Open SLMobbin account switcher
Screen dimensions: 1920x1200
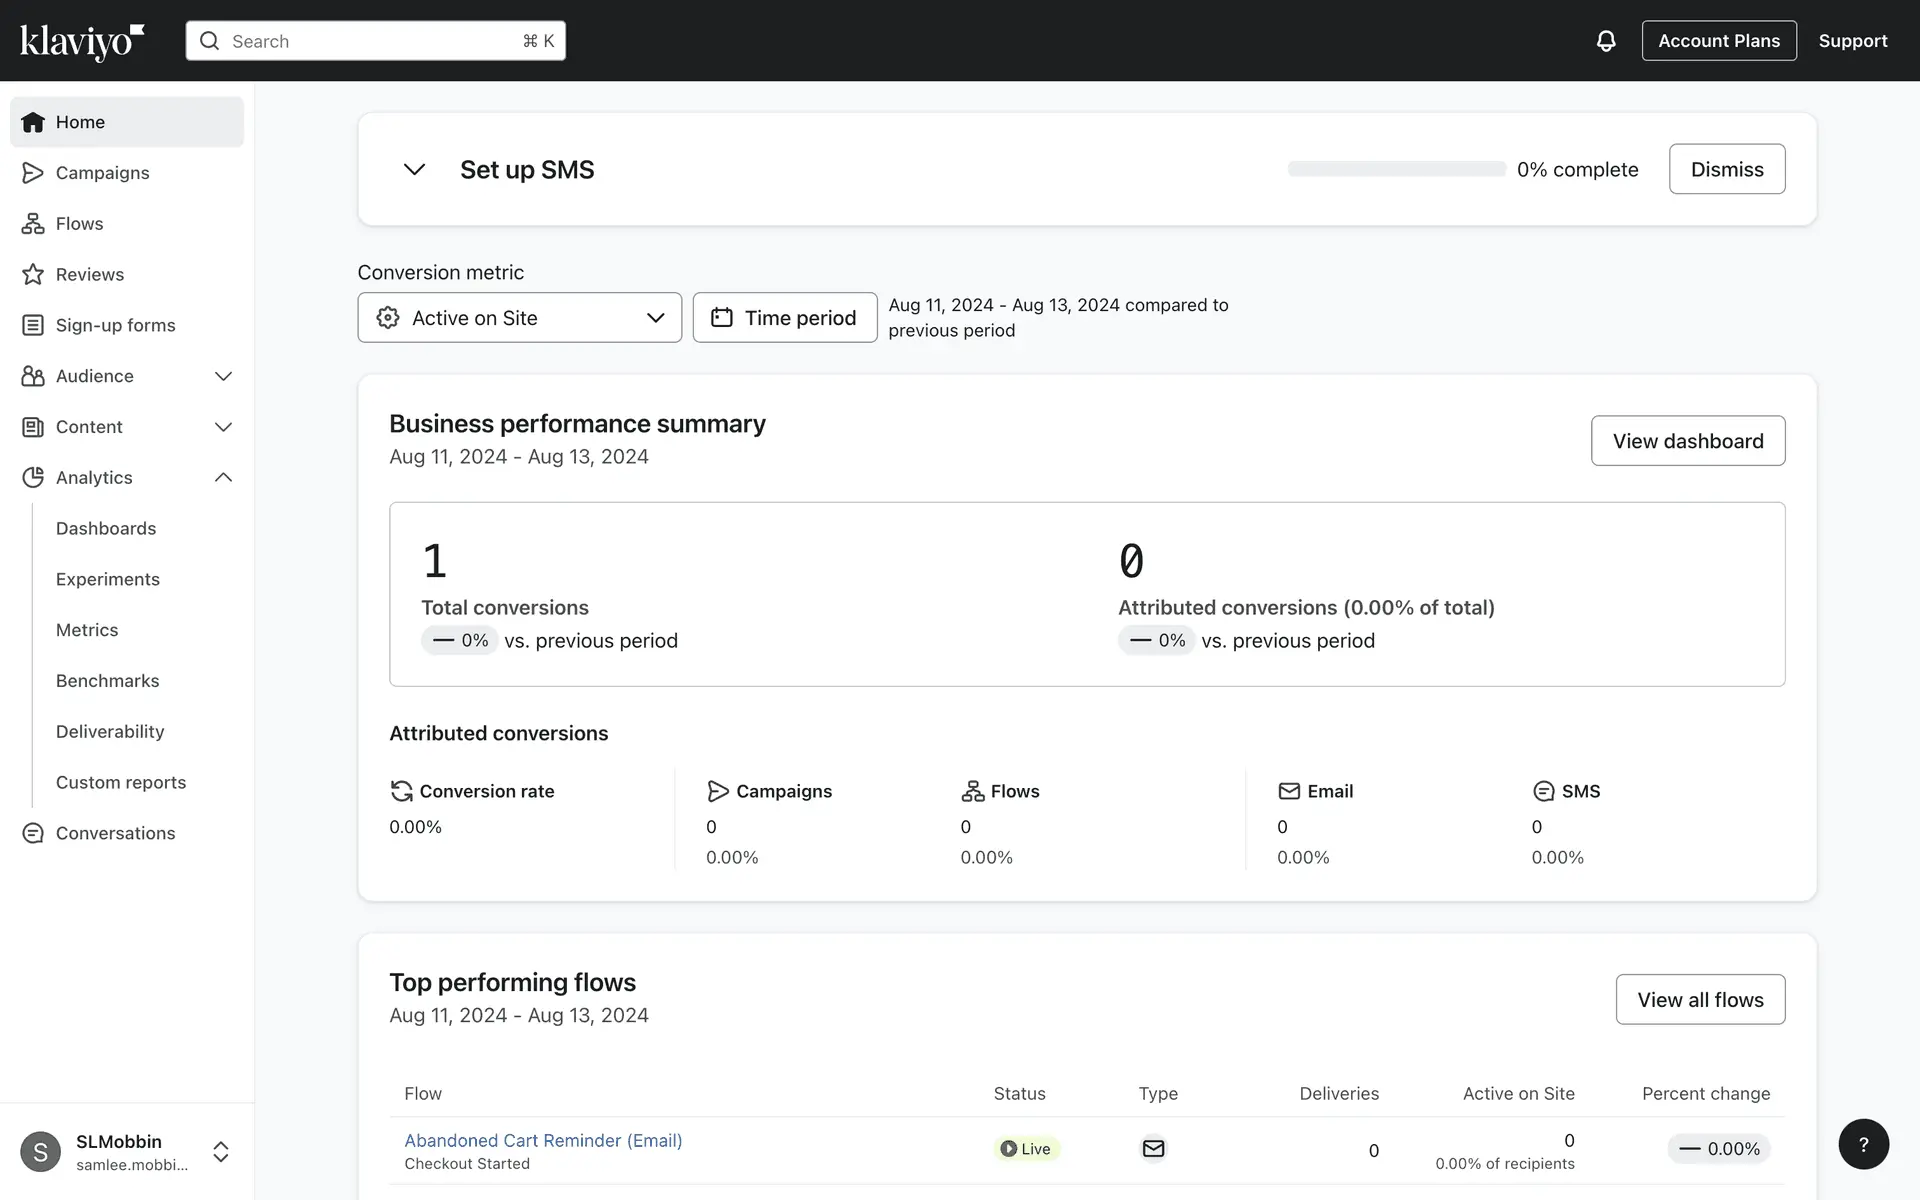point(221,1151)
